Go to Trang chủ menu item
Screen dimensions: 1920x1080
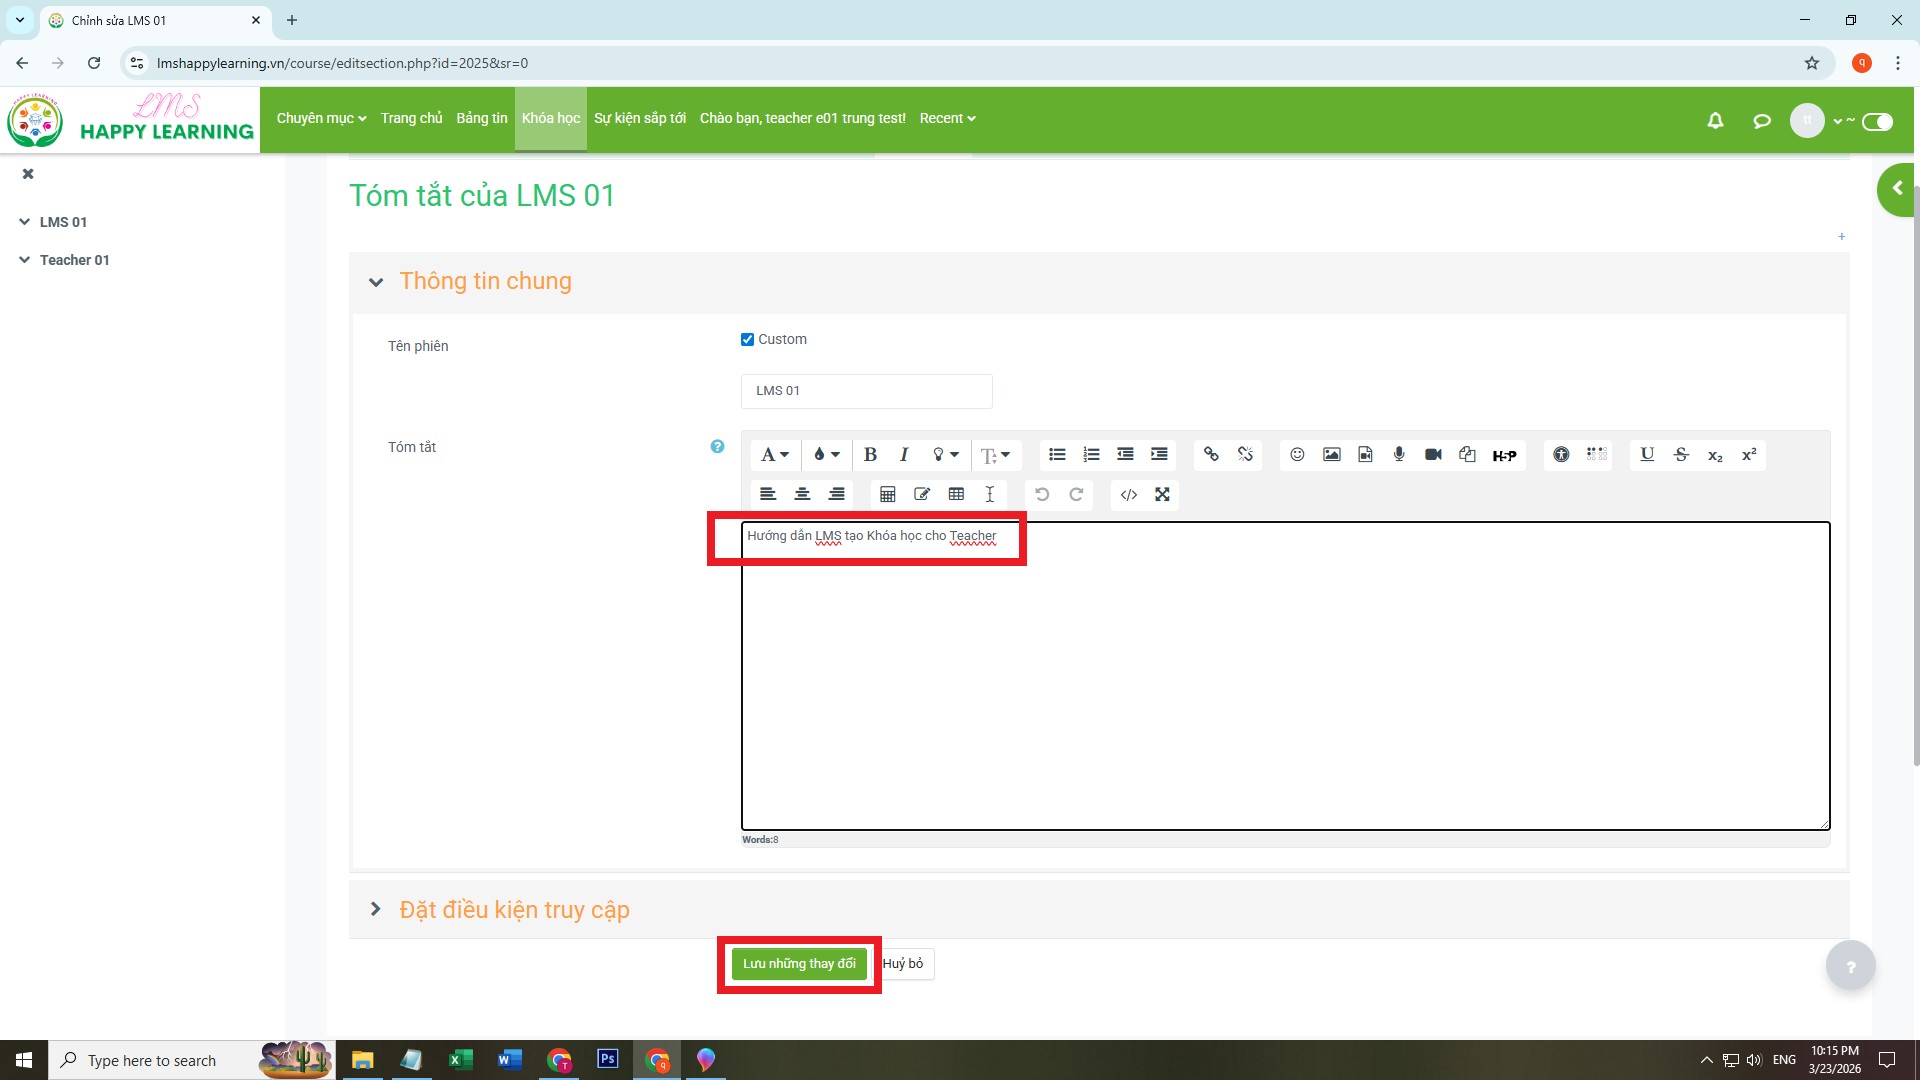[411, 118]
